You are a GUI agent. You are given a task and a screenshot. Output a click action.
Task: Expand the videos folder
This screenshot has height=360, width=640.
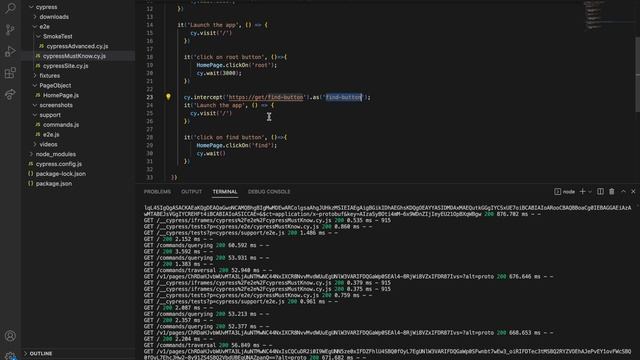[35, 144]
